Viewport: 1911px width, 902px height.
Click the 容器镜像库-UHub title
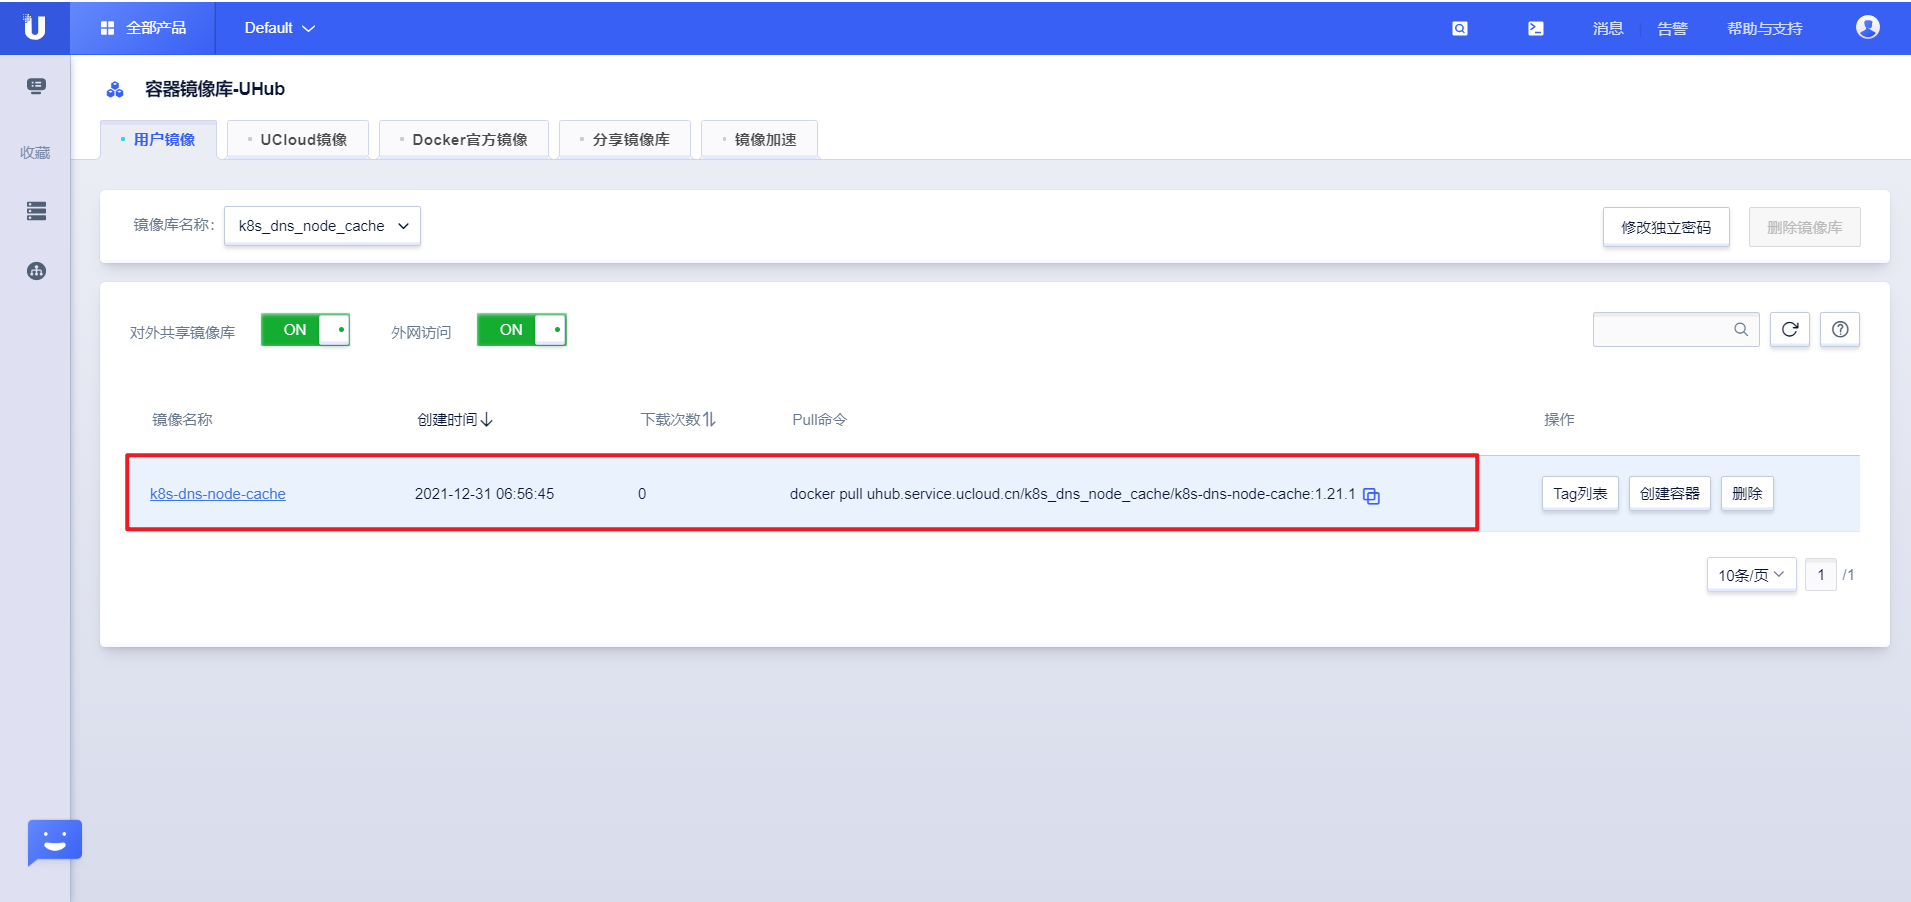(x=215, y=89)
